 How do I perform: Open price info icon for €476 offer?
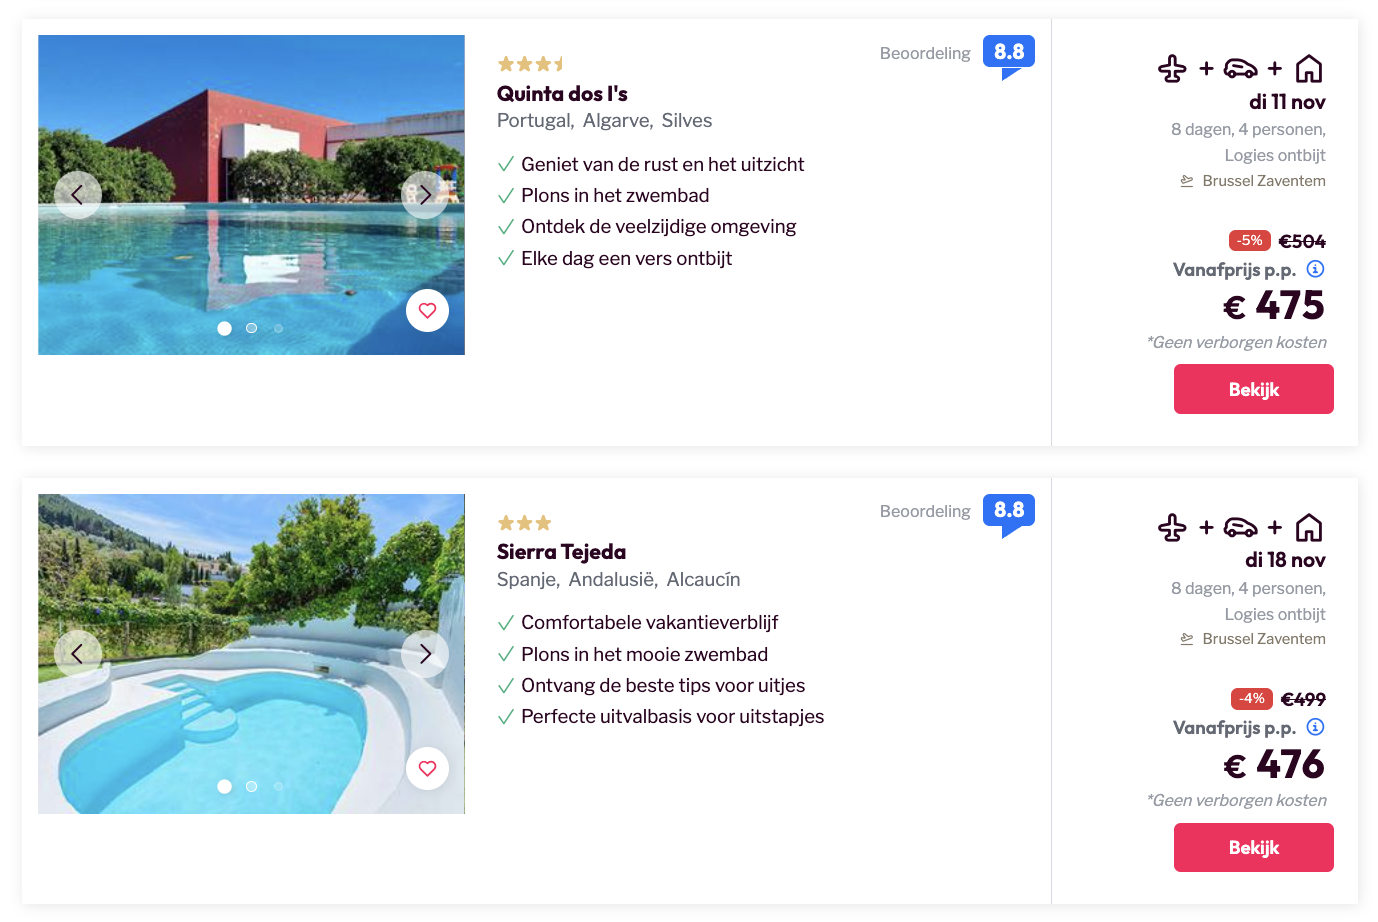pos(1316,727)
